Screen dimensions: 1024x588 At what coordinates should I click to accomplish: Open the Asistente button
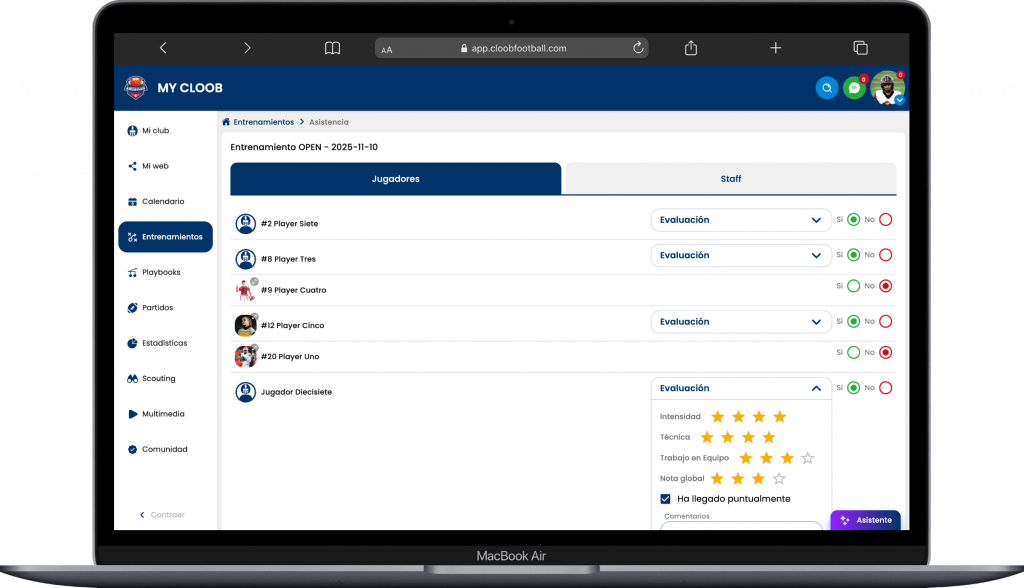click(x=865, y=520)
